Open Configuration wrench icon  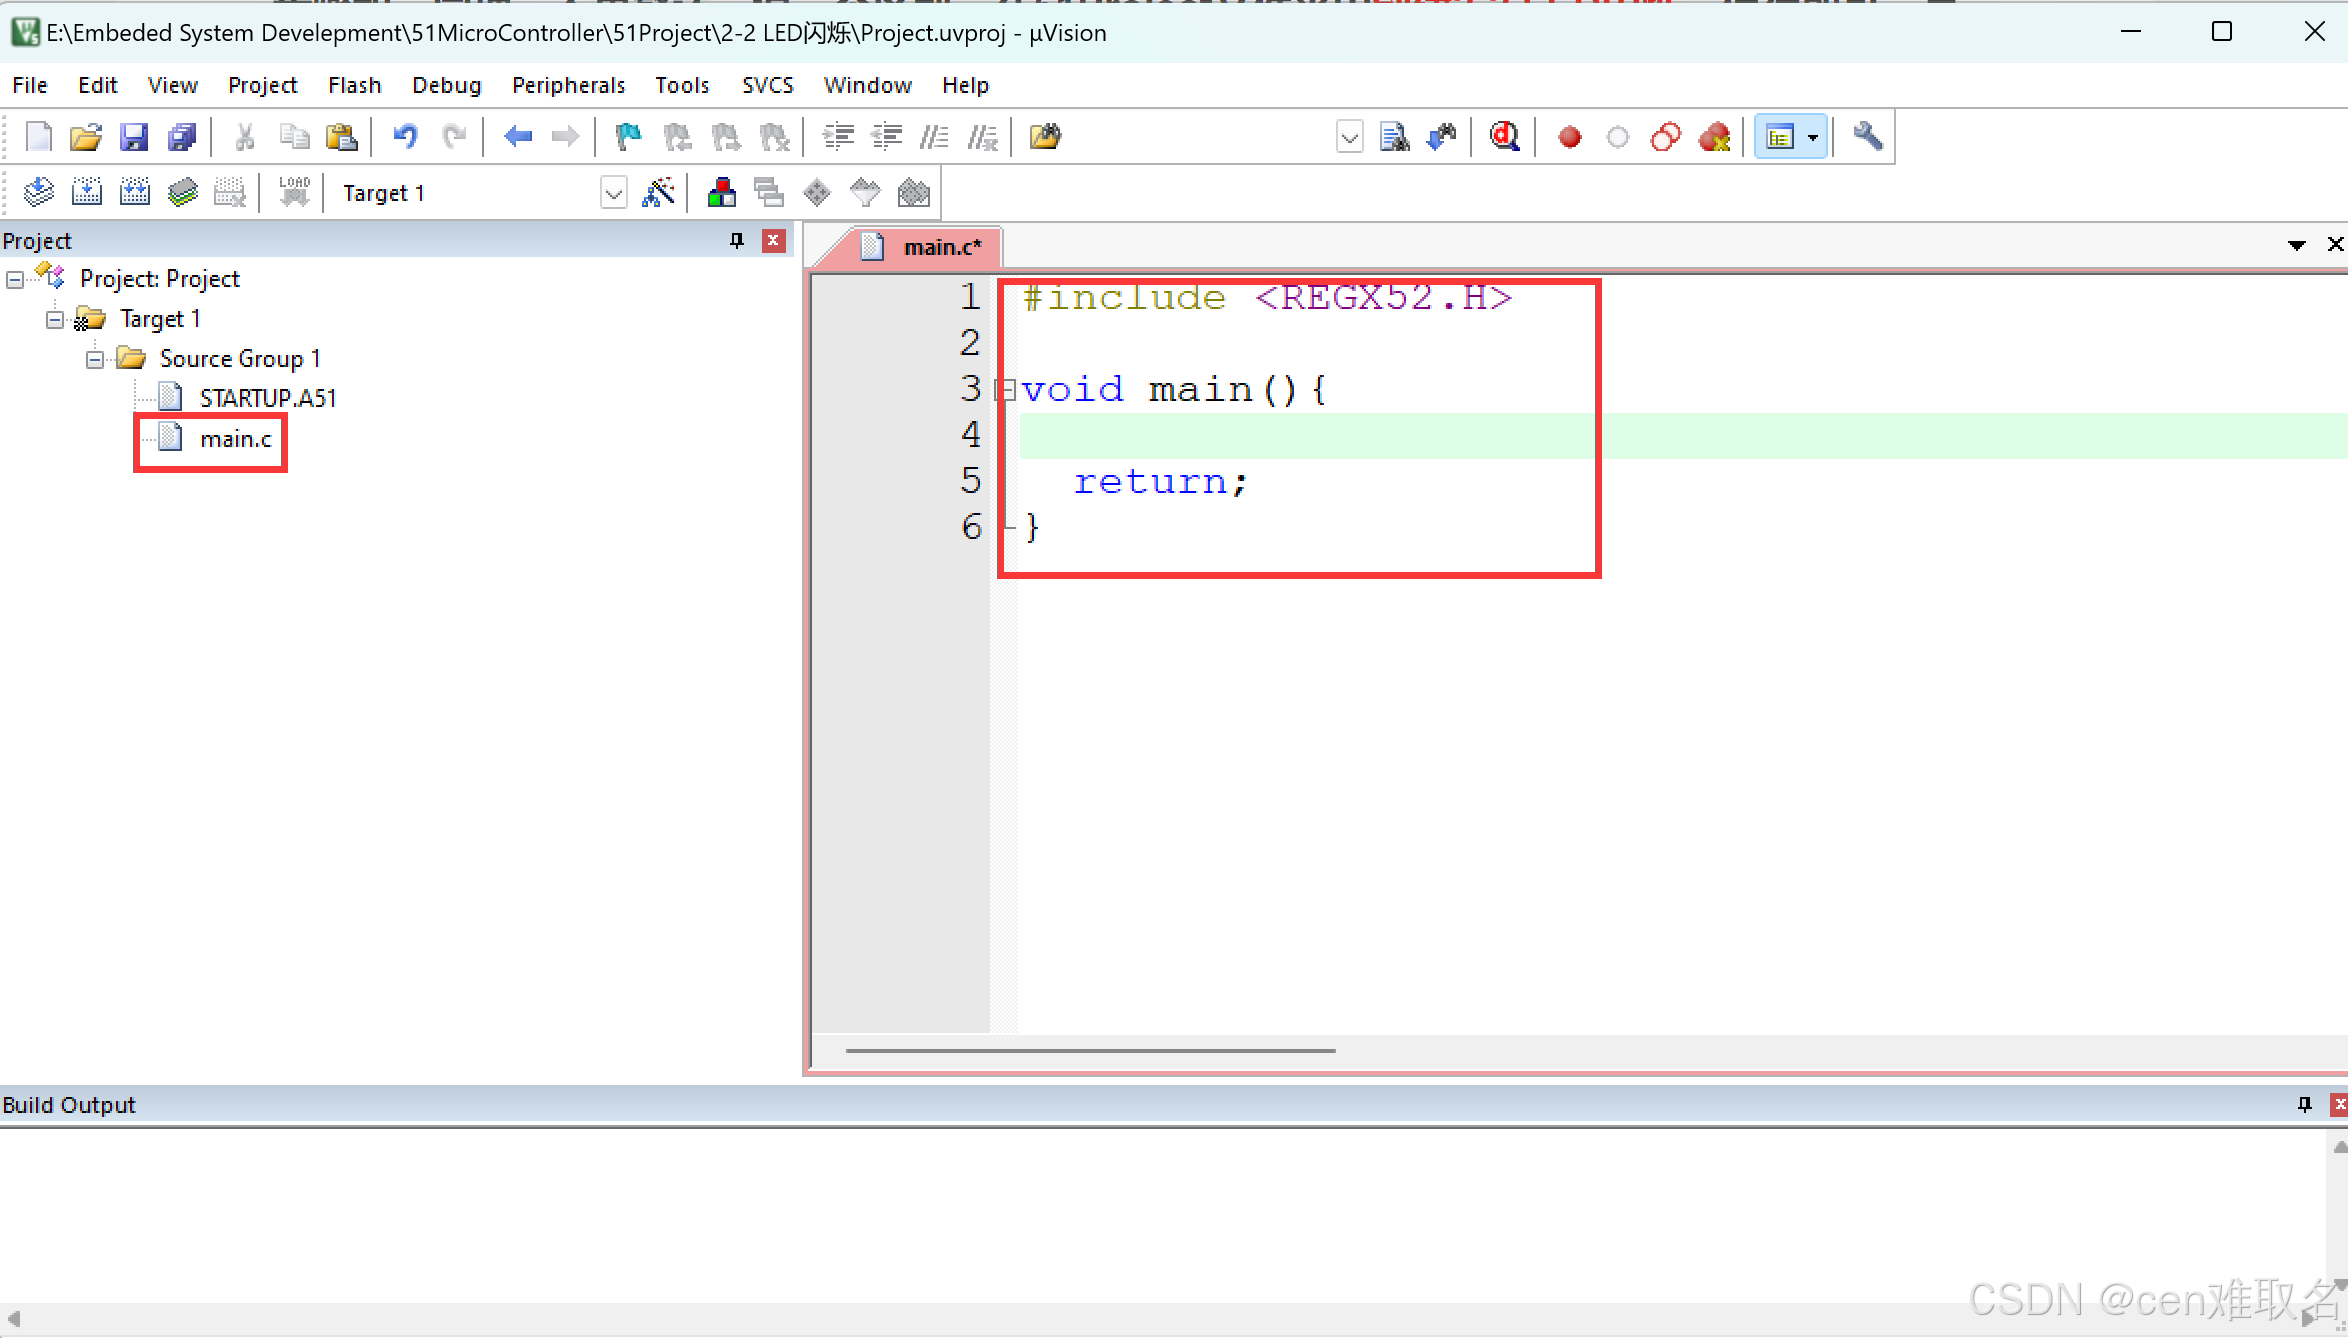coord(1867,137)
